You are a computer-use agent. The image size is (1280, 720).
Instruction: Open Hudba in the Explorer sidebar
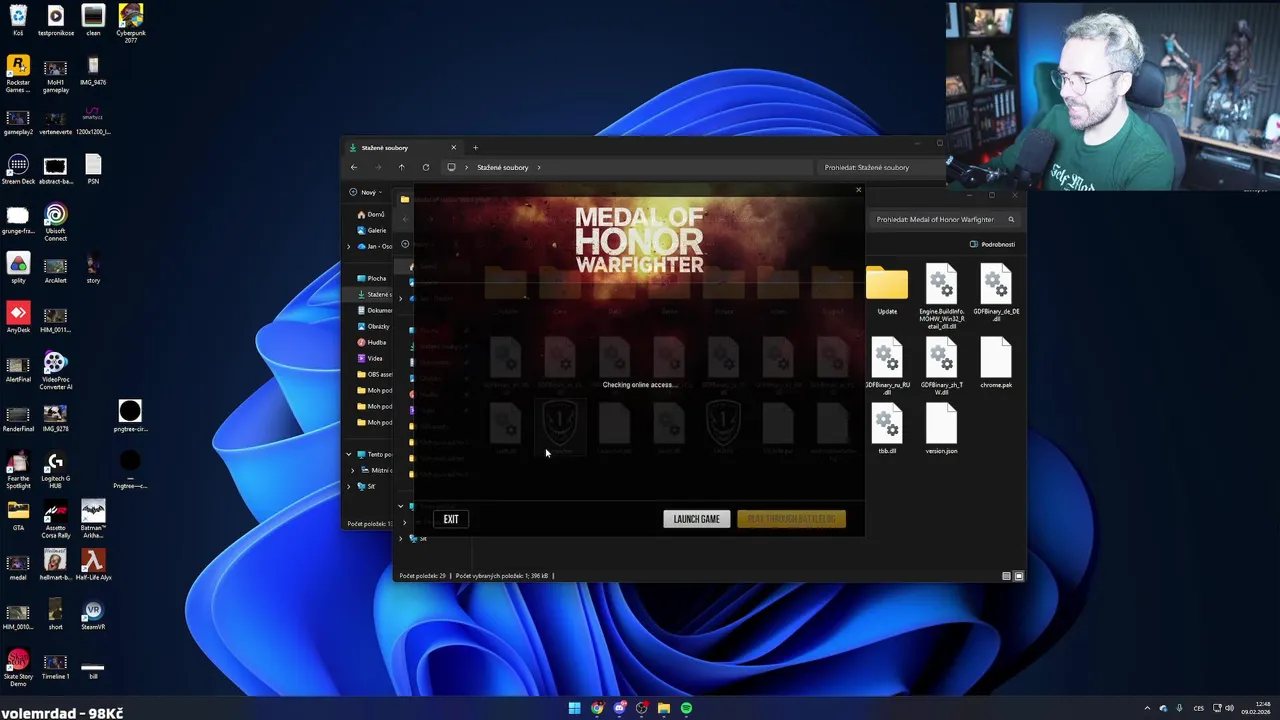372,342
